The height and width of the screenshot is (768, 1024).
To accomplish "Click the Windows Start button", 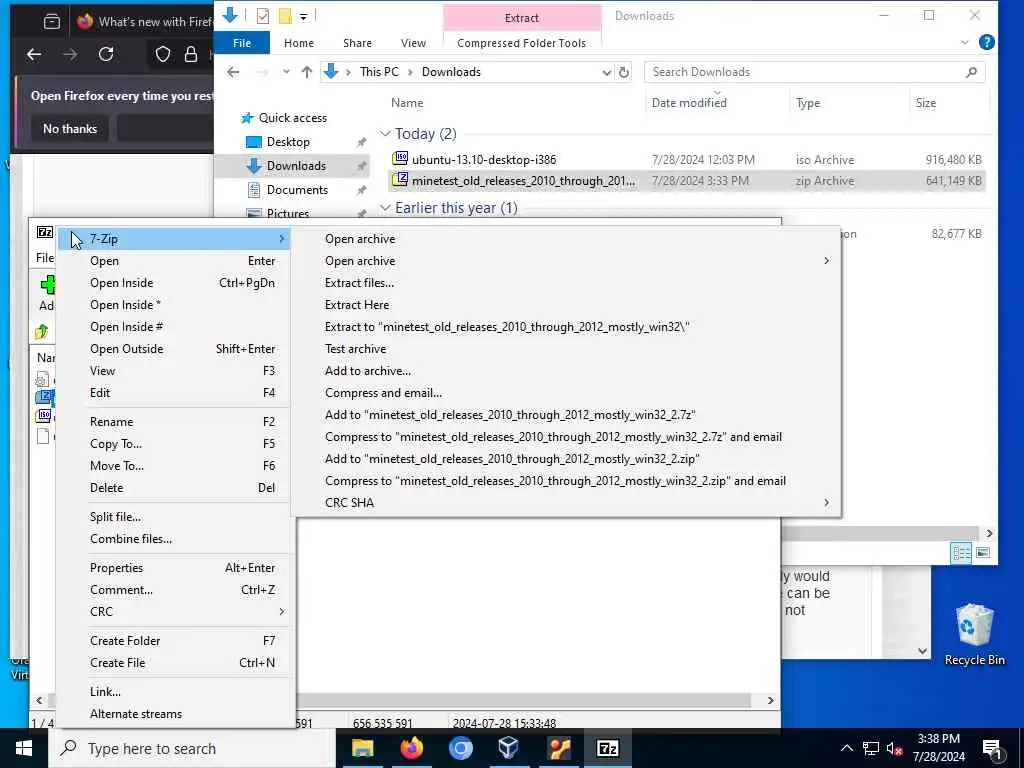I will [24, 748].
